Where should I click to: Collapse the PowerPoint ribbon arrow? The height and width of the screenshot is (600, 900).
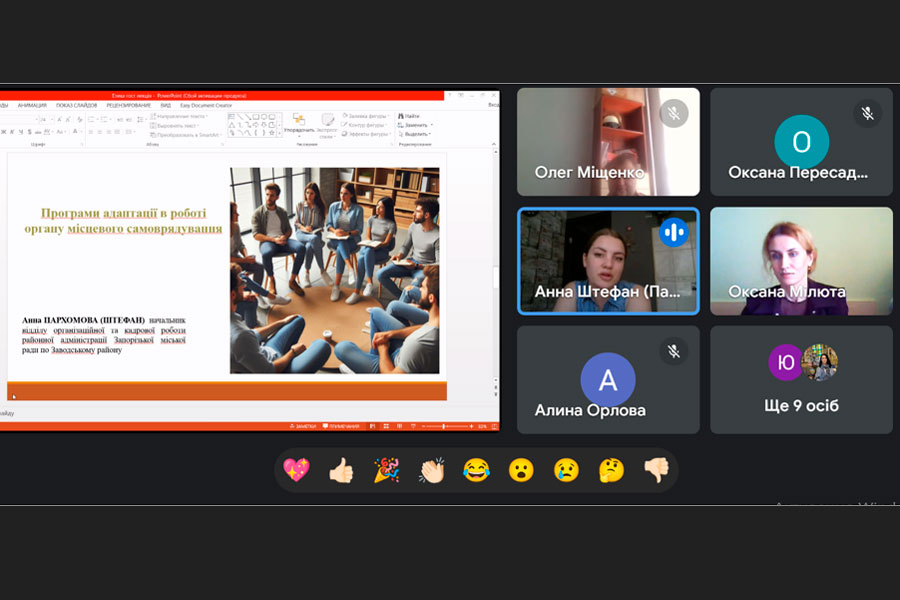(x=494, y=144)
